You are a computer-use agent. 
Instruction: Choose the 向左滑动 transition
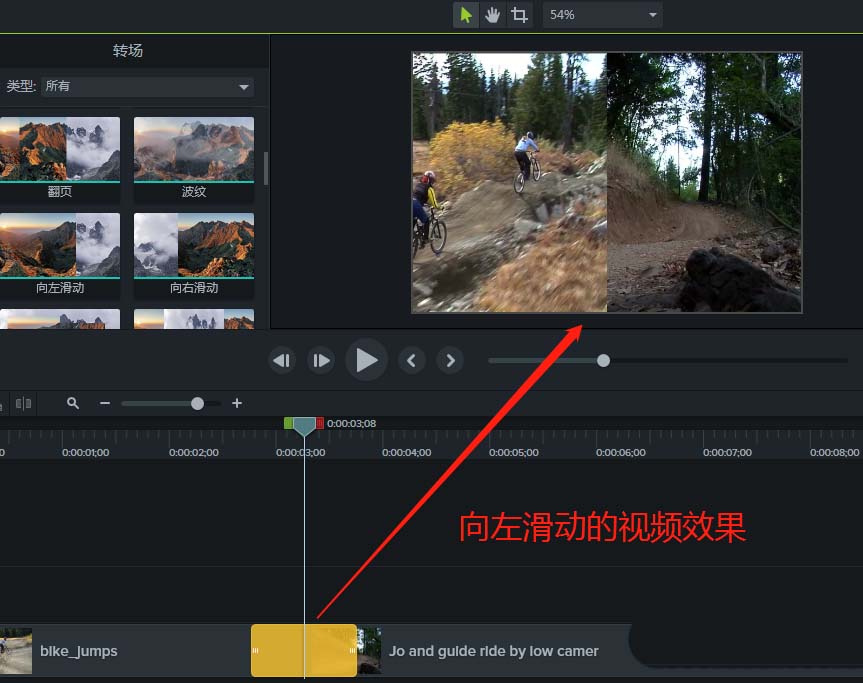60,245
